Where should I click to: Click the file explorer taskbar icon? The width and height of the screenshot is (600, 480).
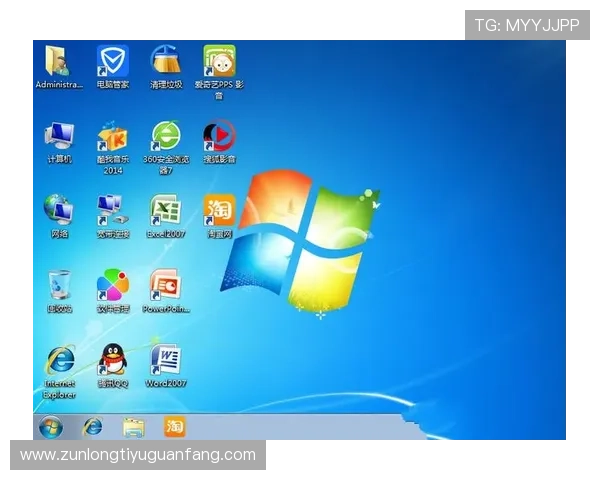click(x=133, y=427)
